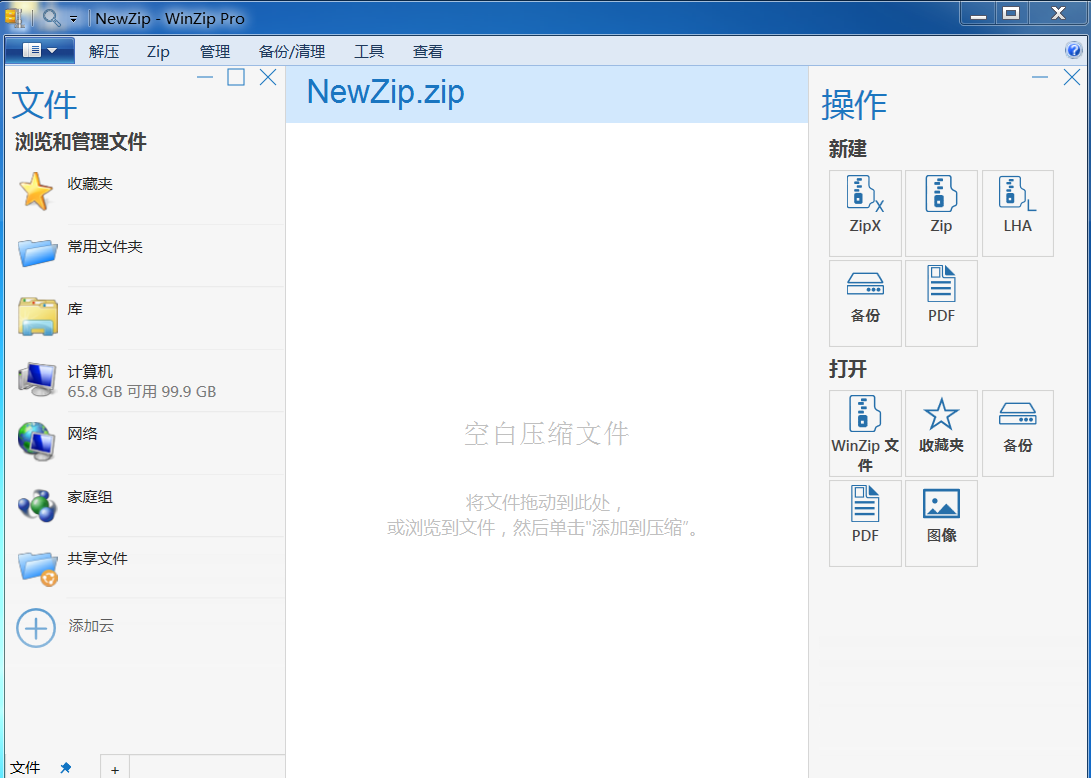Click the WinZip application icon in title bar
This screenshot has height=778, width=1091.
(x=14, y=17)
